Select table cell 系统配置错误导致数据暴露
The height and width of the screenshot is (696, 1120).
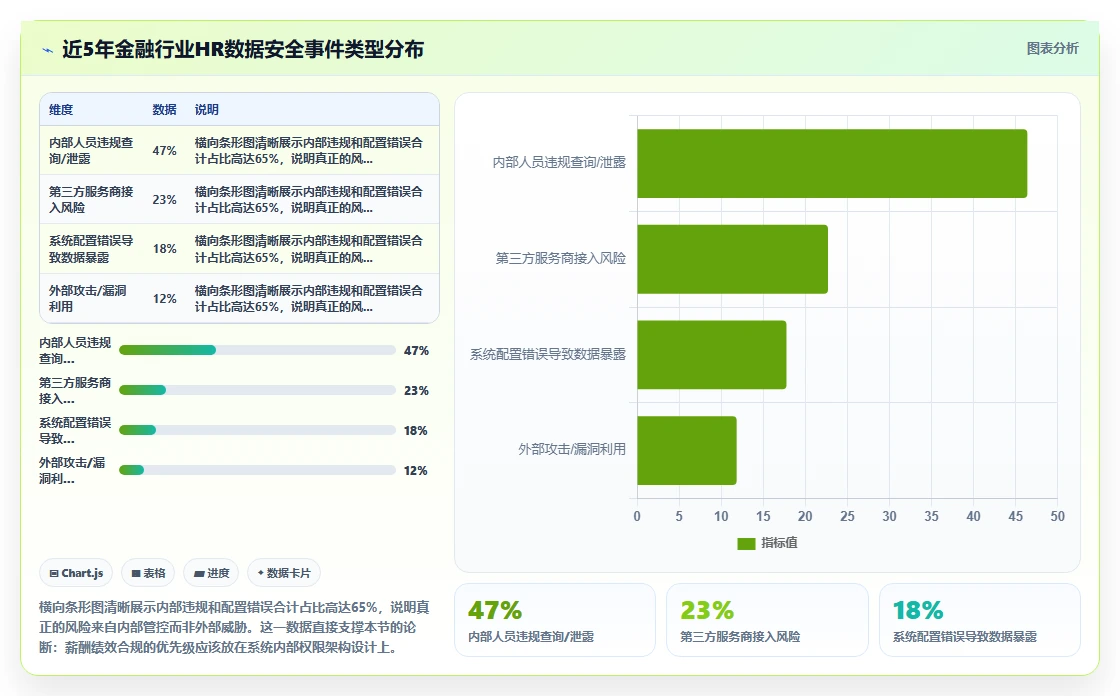91,249
